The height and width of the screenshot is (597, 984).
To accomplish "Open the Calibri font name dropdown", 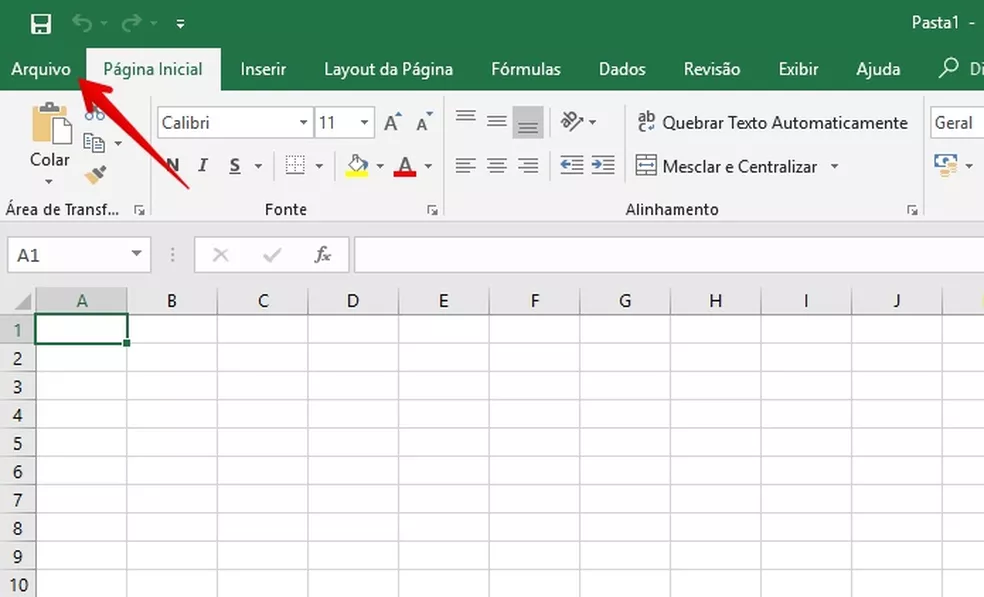I will pyautogui.click(x=305, y=121).
